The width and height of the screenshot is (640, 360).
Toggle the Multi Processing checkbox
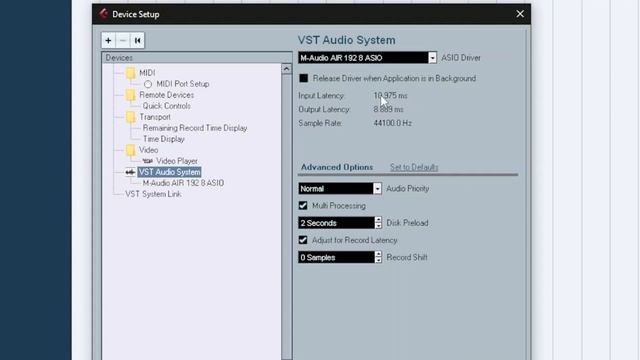point(303,206)
